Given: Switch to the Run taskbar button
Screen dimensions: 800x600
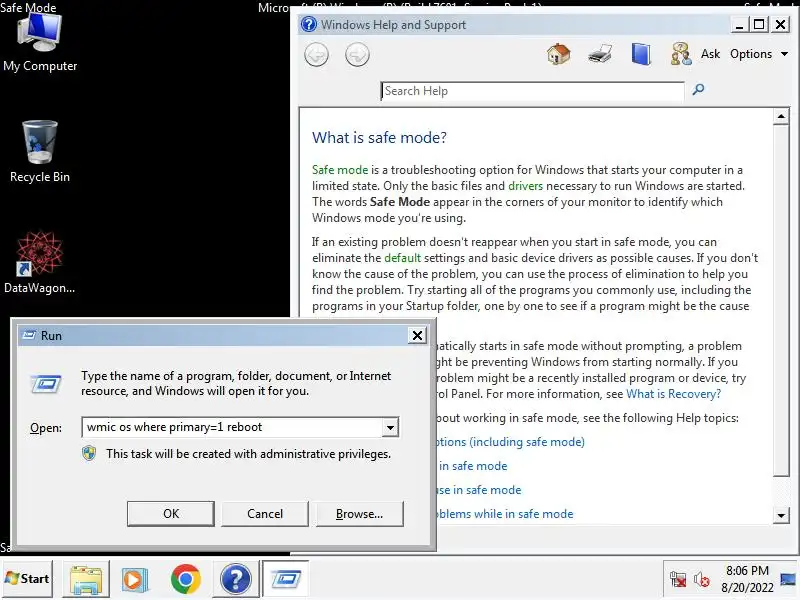Looking at the screenshot, I should 286,579.
